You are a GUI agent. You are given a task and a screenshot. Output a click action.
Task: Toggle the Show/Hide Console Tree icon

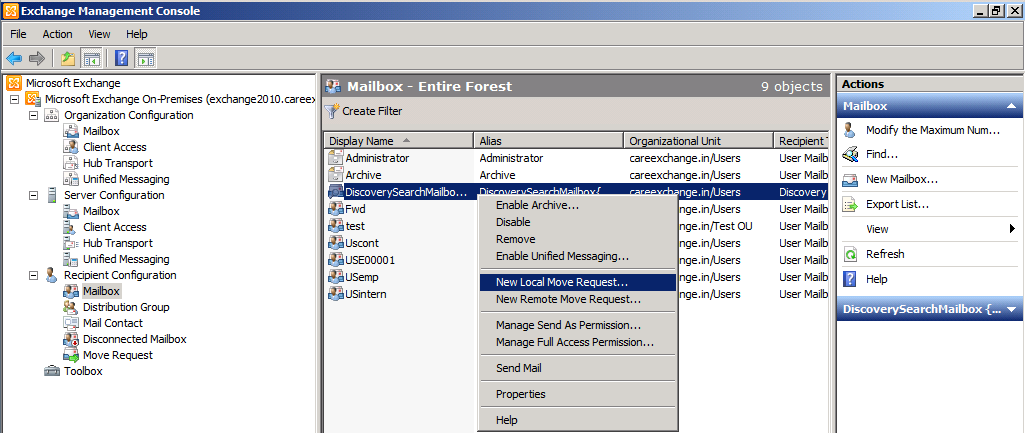coord(90,59)
